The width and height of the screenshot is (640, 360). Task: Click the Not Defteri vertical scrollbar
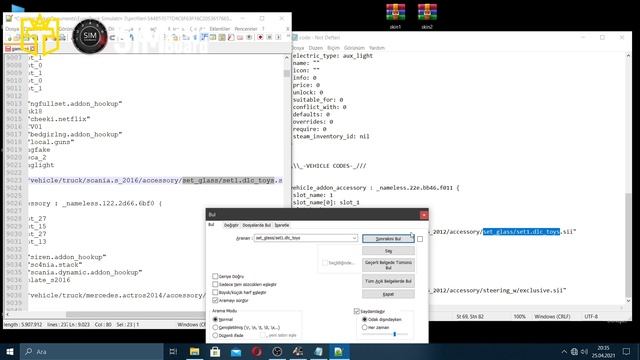628,245
